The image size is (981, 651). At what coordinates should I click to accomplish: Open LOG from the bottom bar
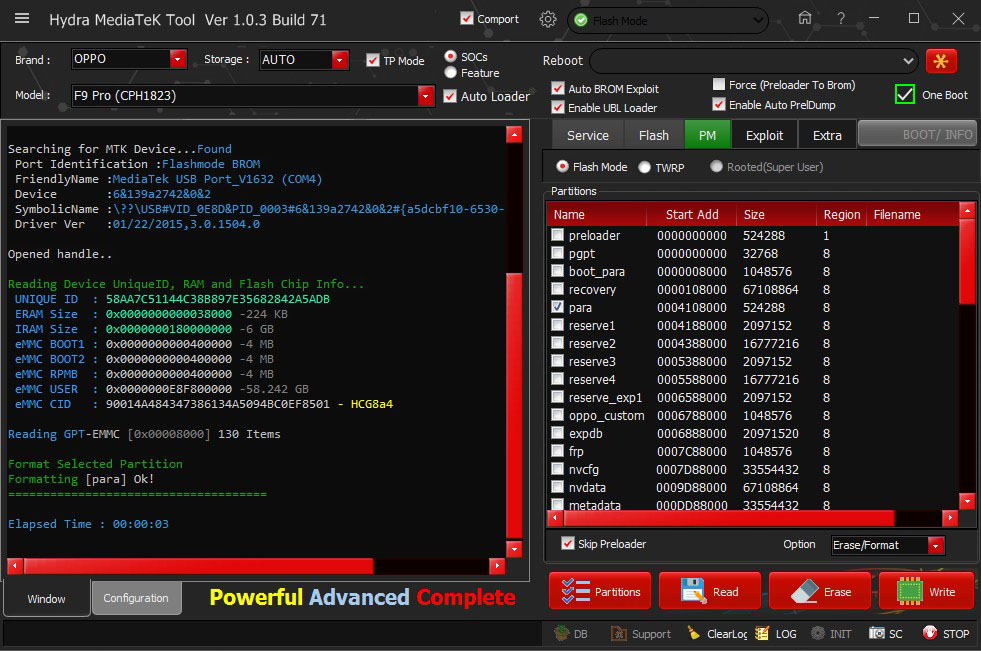pos(776,633)
